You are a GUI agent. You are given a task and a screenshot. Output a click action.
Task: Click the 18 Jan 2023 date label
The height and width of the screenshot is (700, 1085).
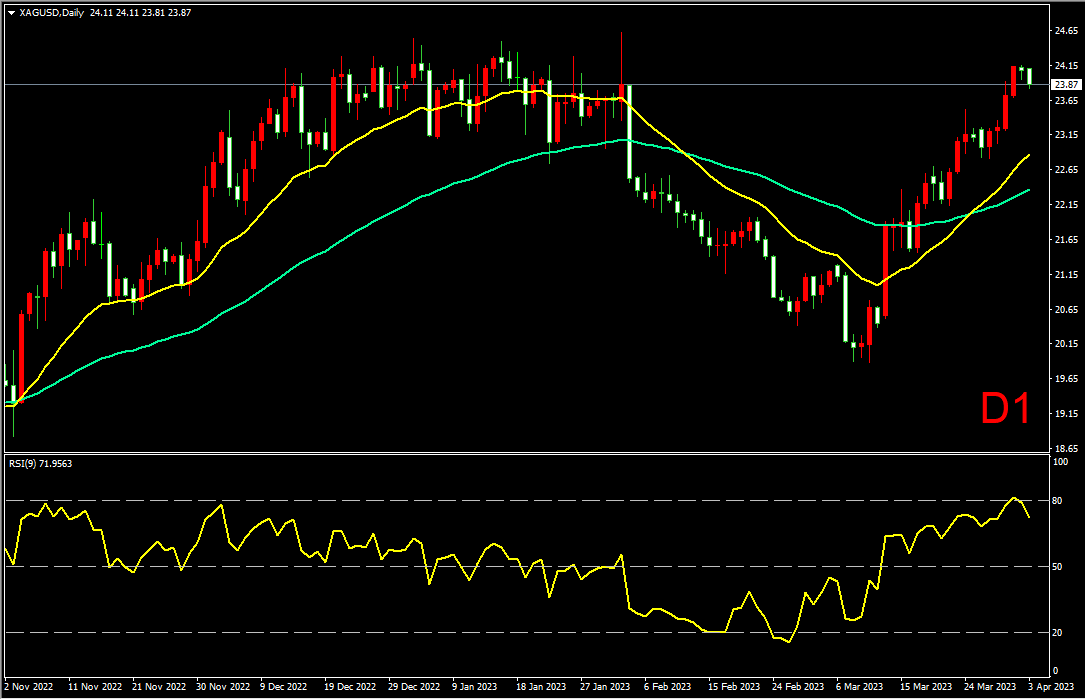(x=541, y=686)
